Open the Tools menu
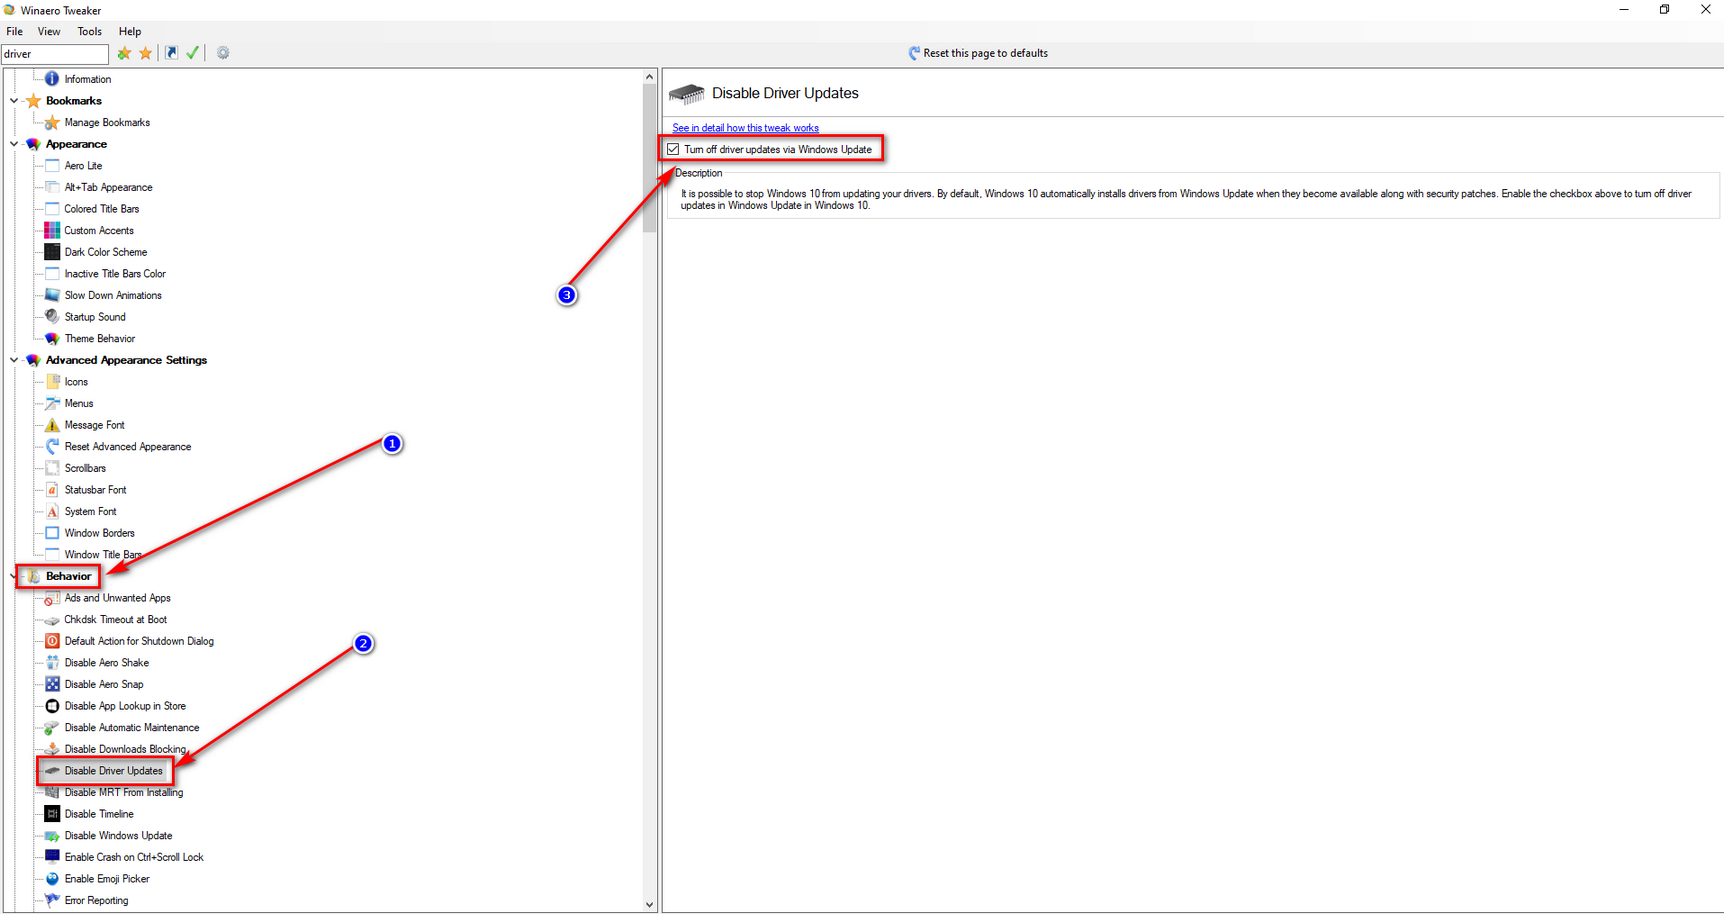1724x914 pixels. 90,31
